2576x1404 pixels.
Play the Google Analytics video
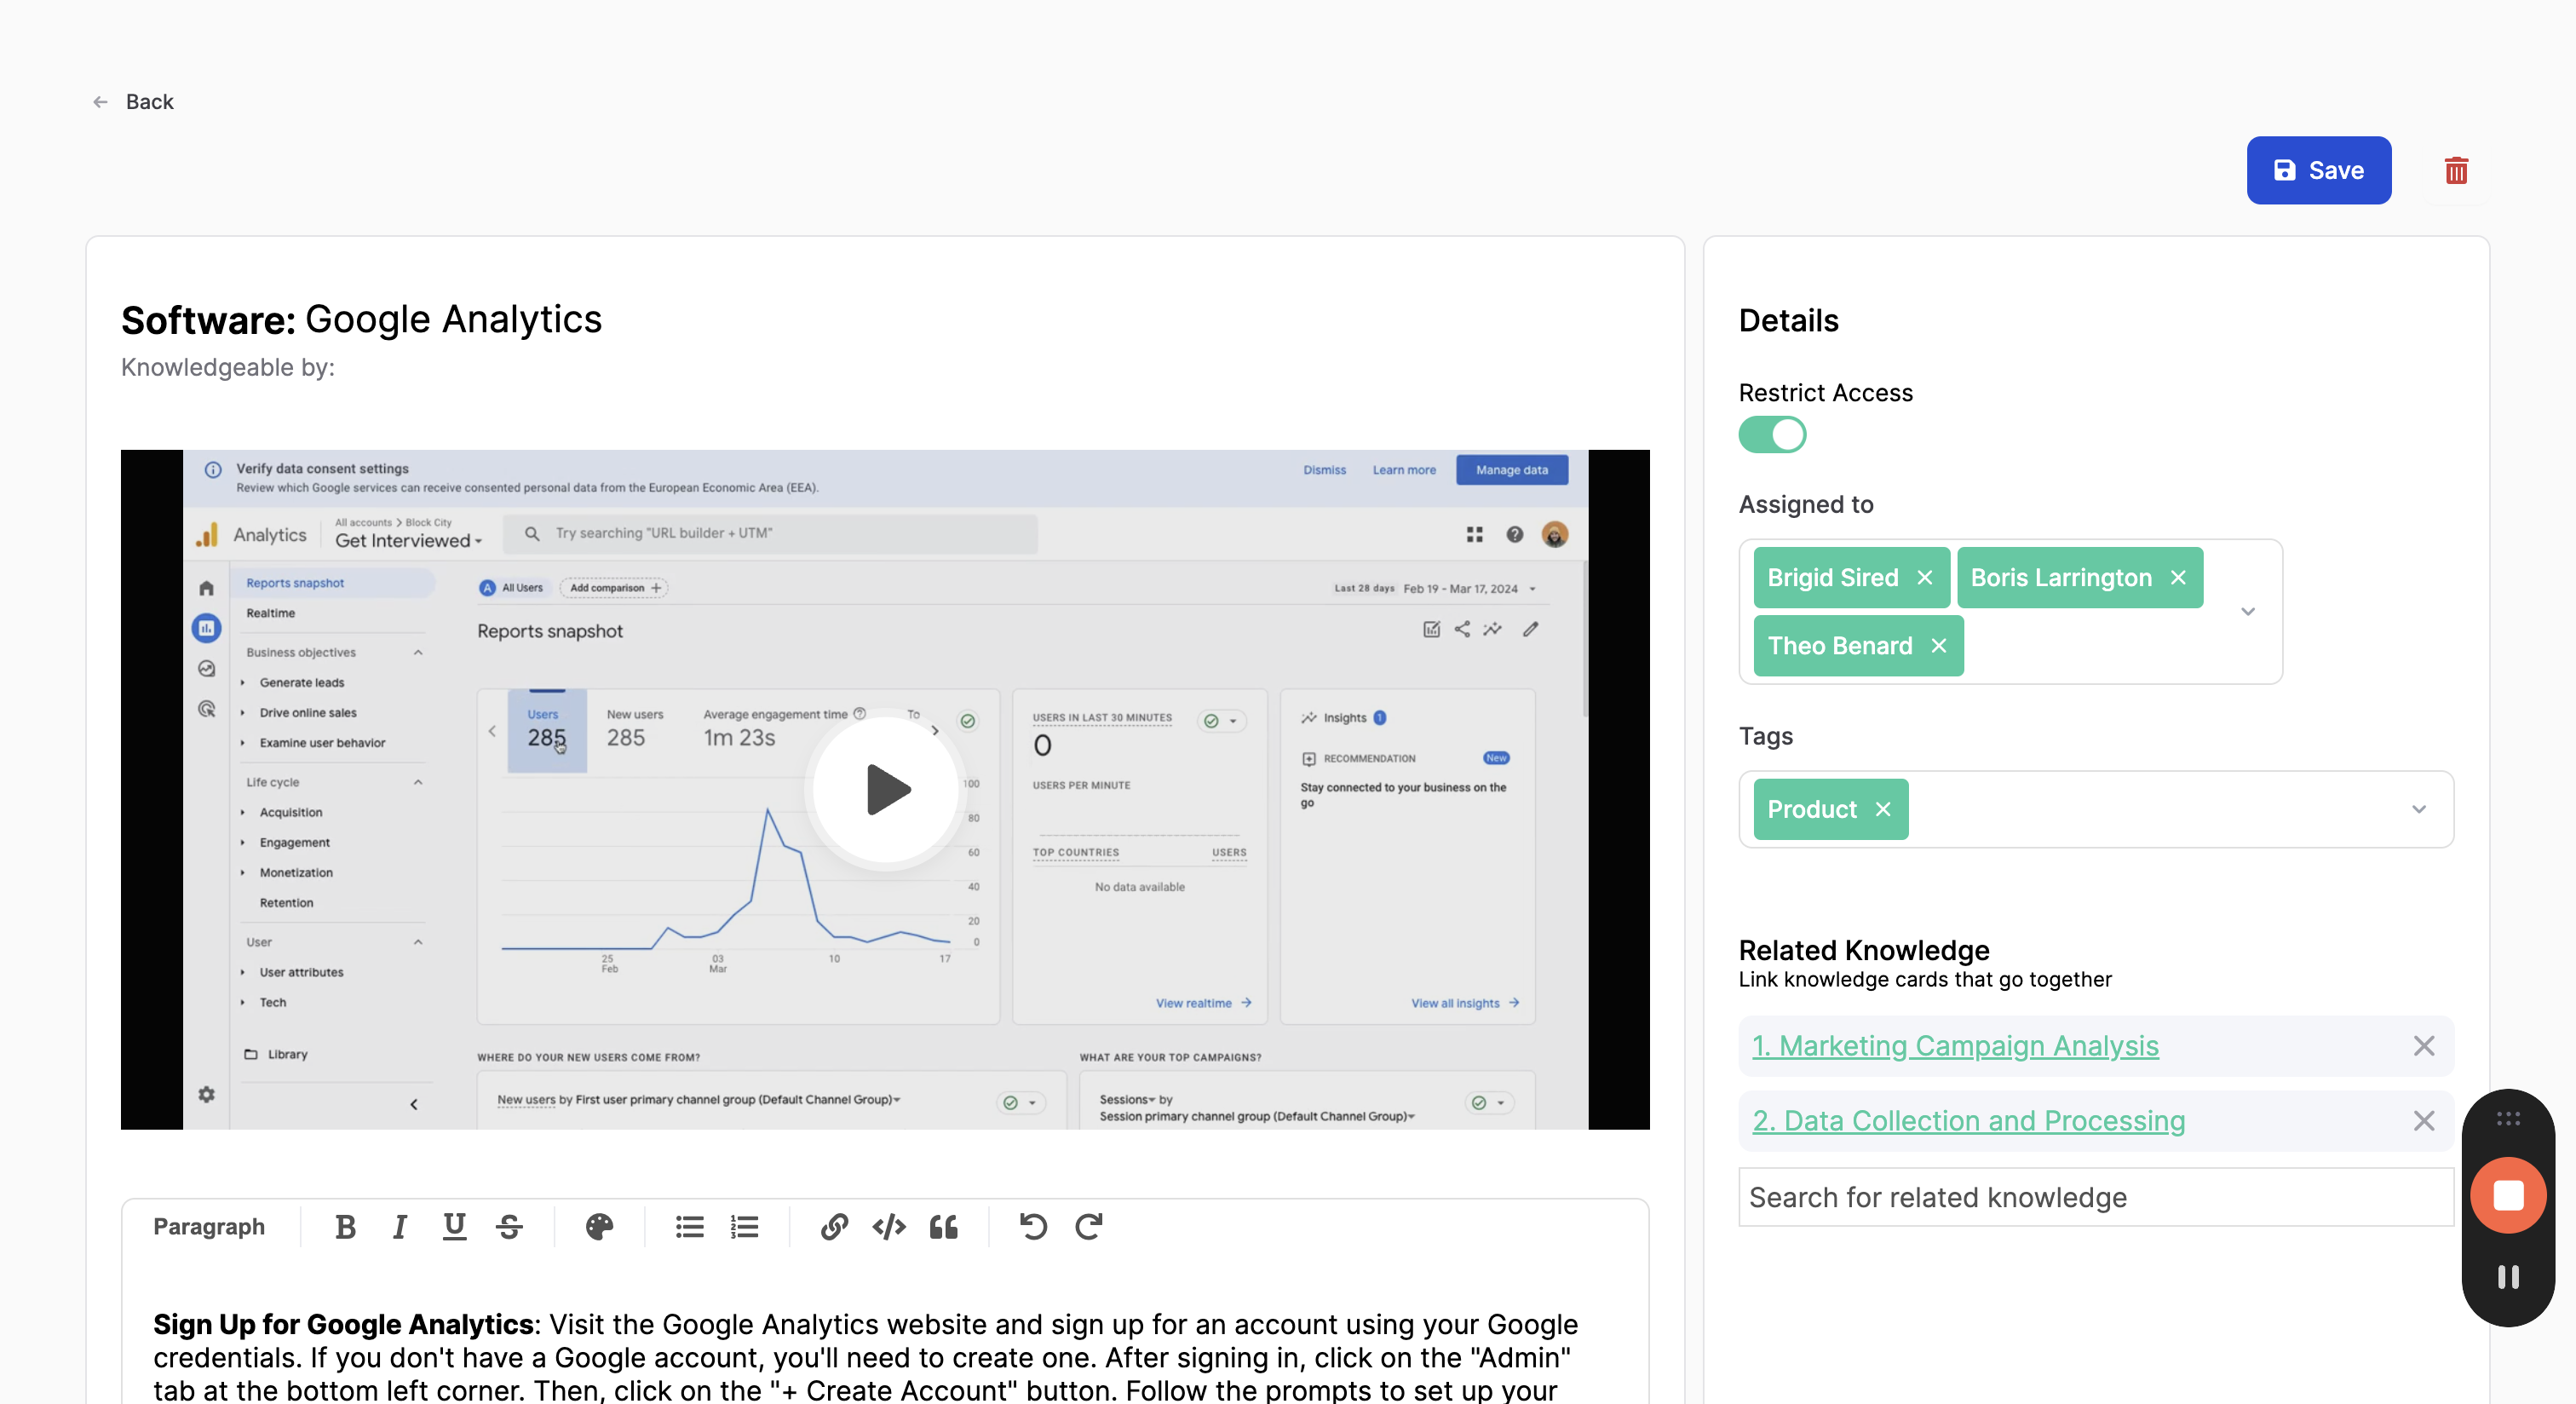(886, 790)
